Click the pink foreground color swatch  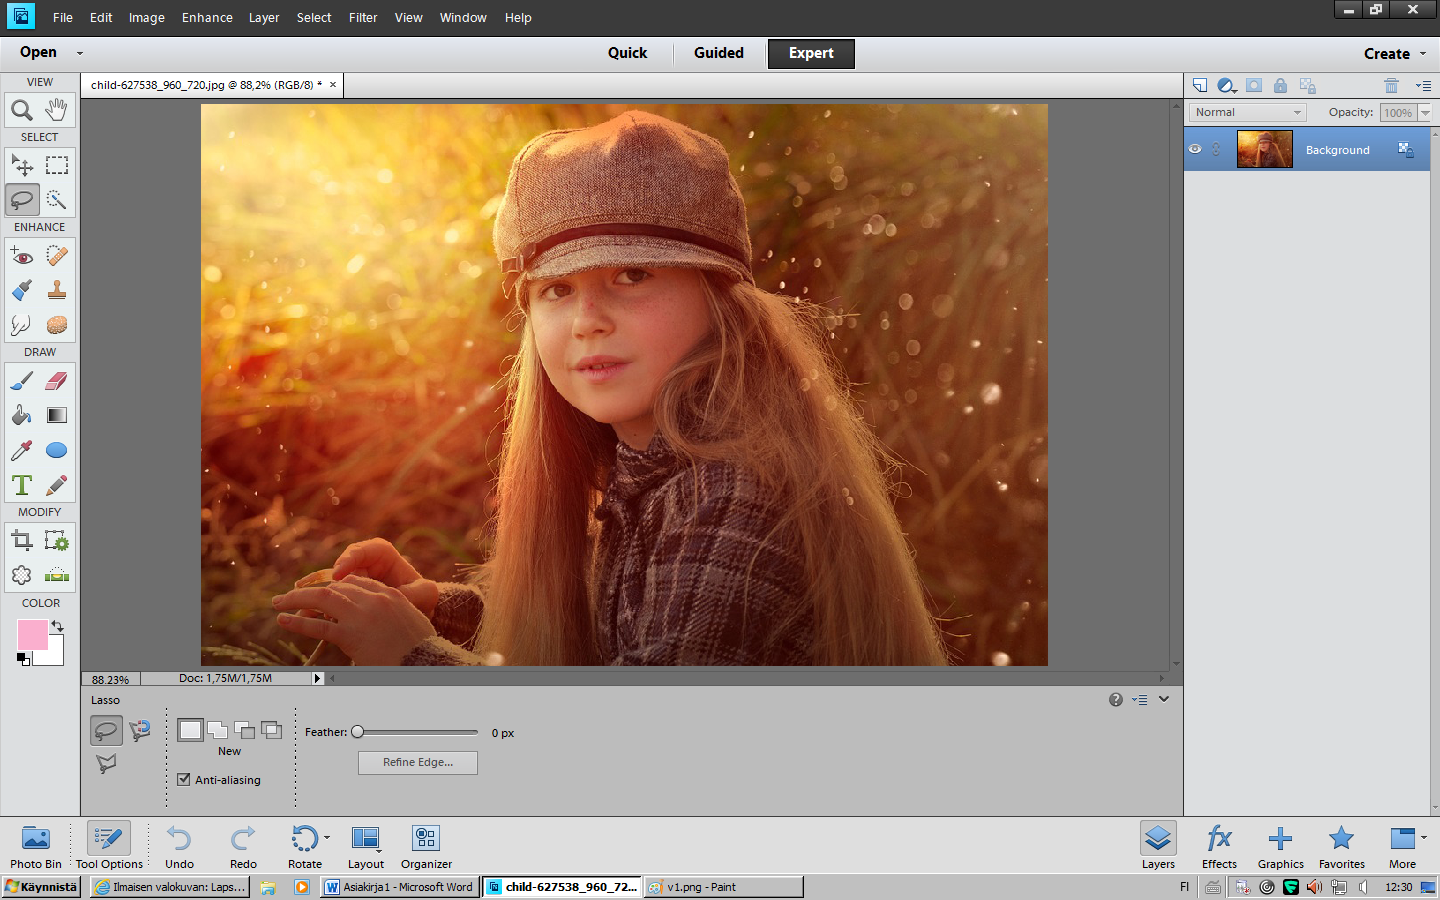click(31, 634)
